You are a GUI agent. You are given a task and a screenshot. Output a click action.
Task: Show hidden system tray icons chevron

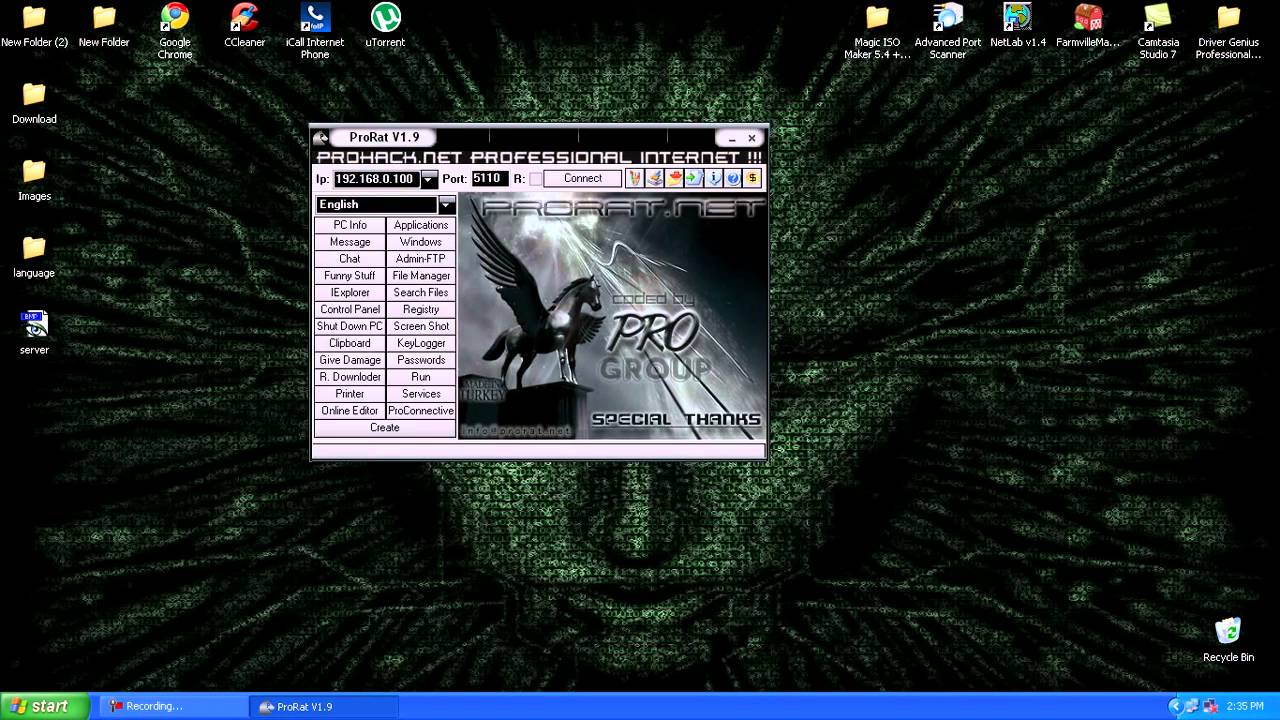pos(1176,706)
